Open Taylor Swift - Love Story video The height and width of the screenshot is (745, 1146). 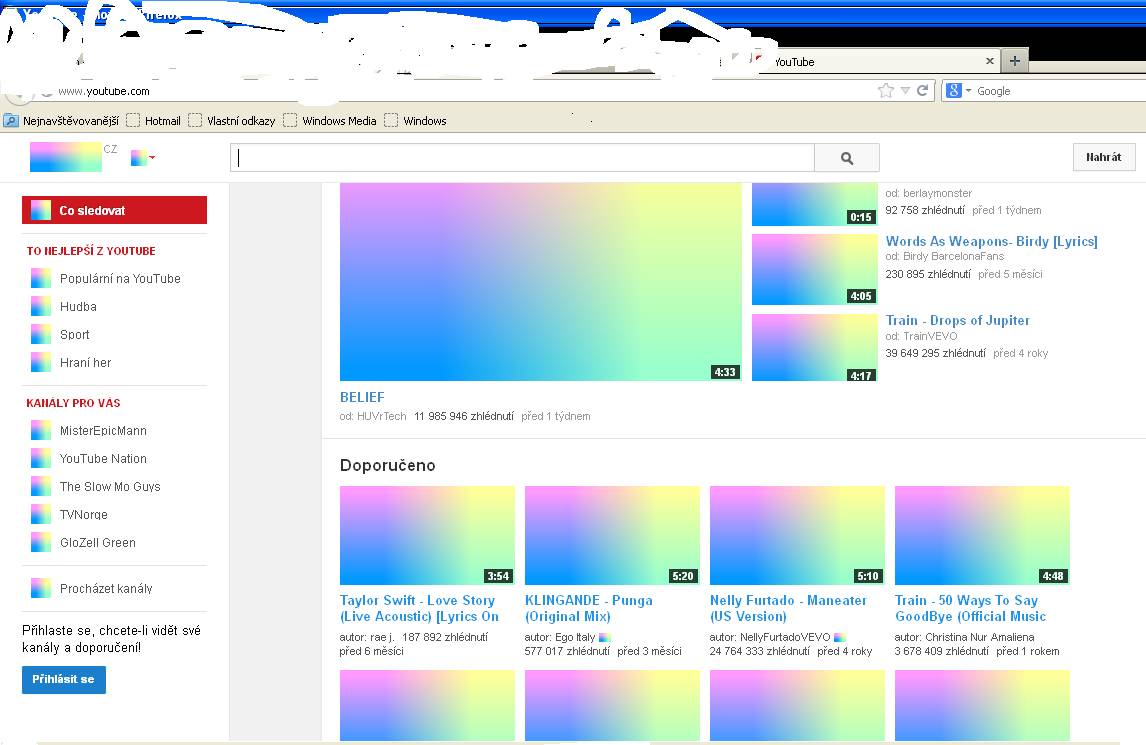tap(419, 608)
